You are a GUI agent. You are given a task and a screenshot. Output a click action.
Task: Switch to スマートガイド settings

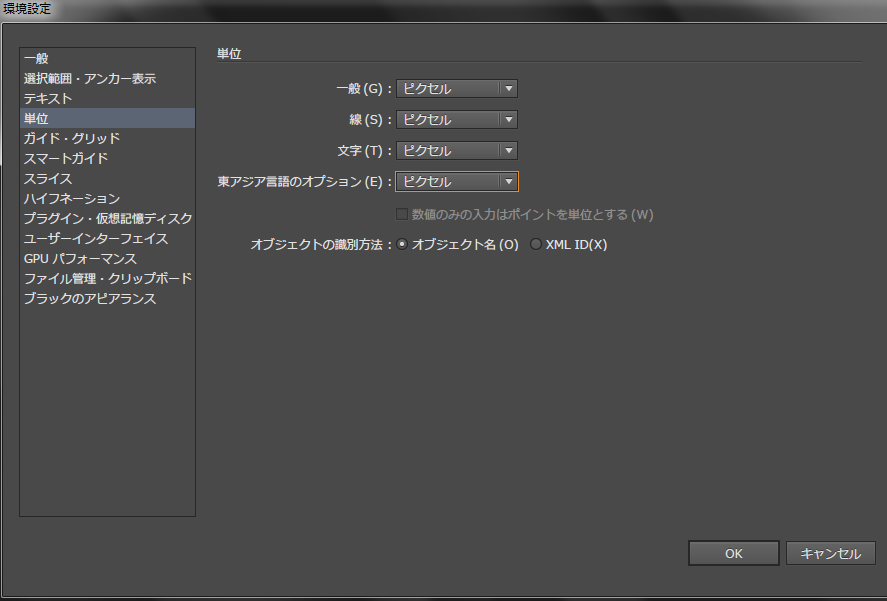pyautogui.click(x=107, y=158)
